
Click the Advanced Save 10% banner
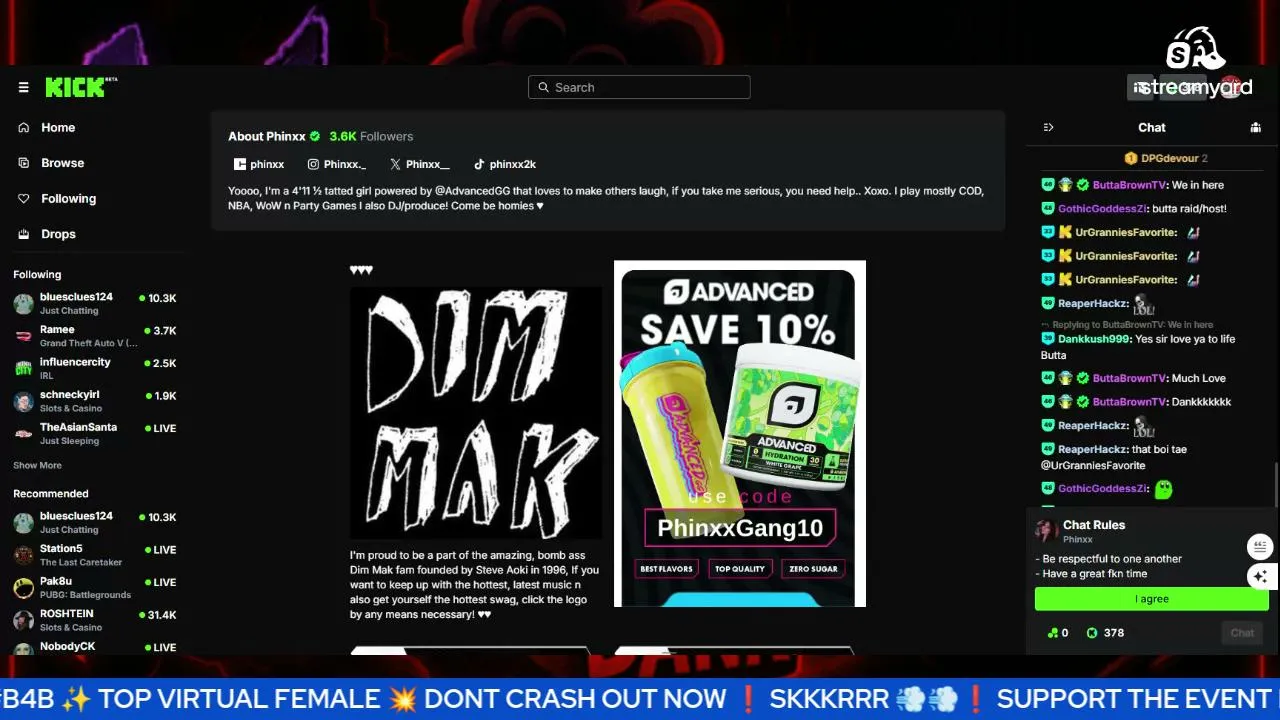pos(740,434)
